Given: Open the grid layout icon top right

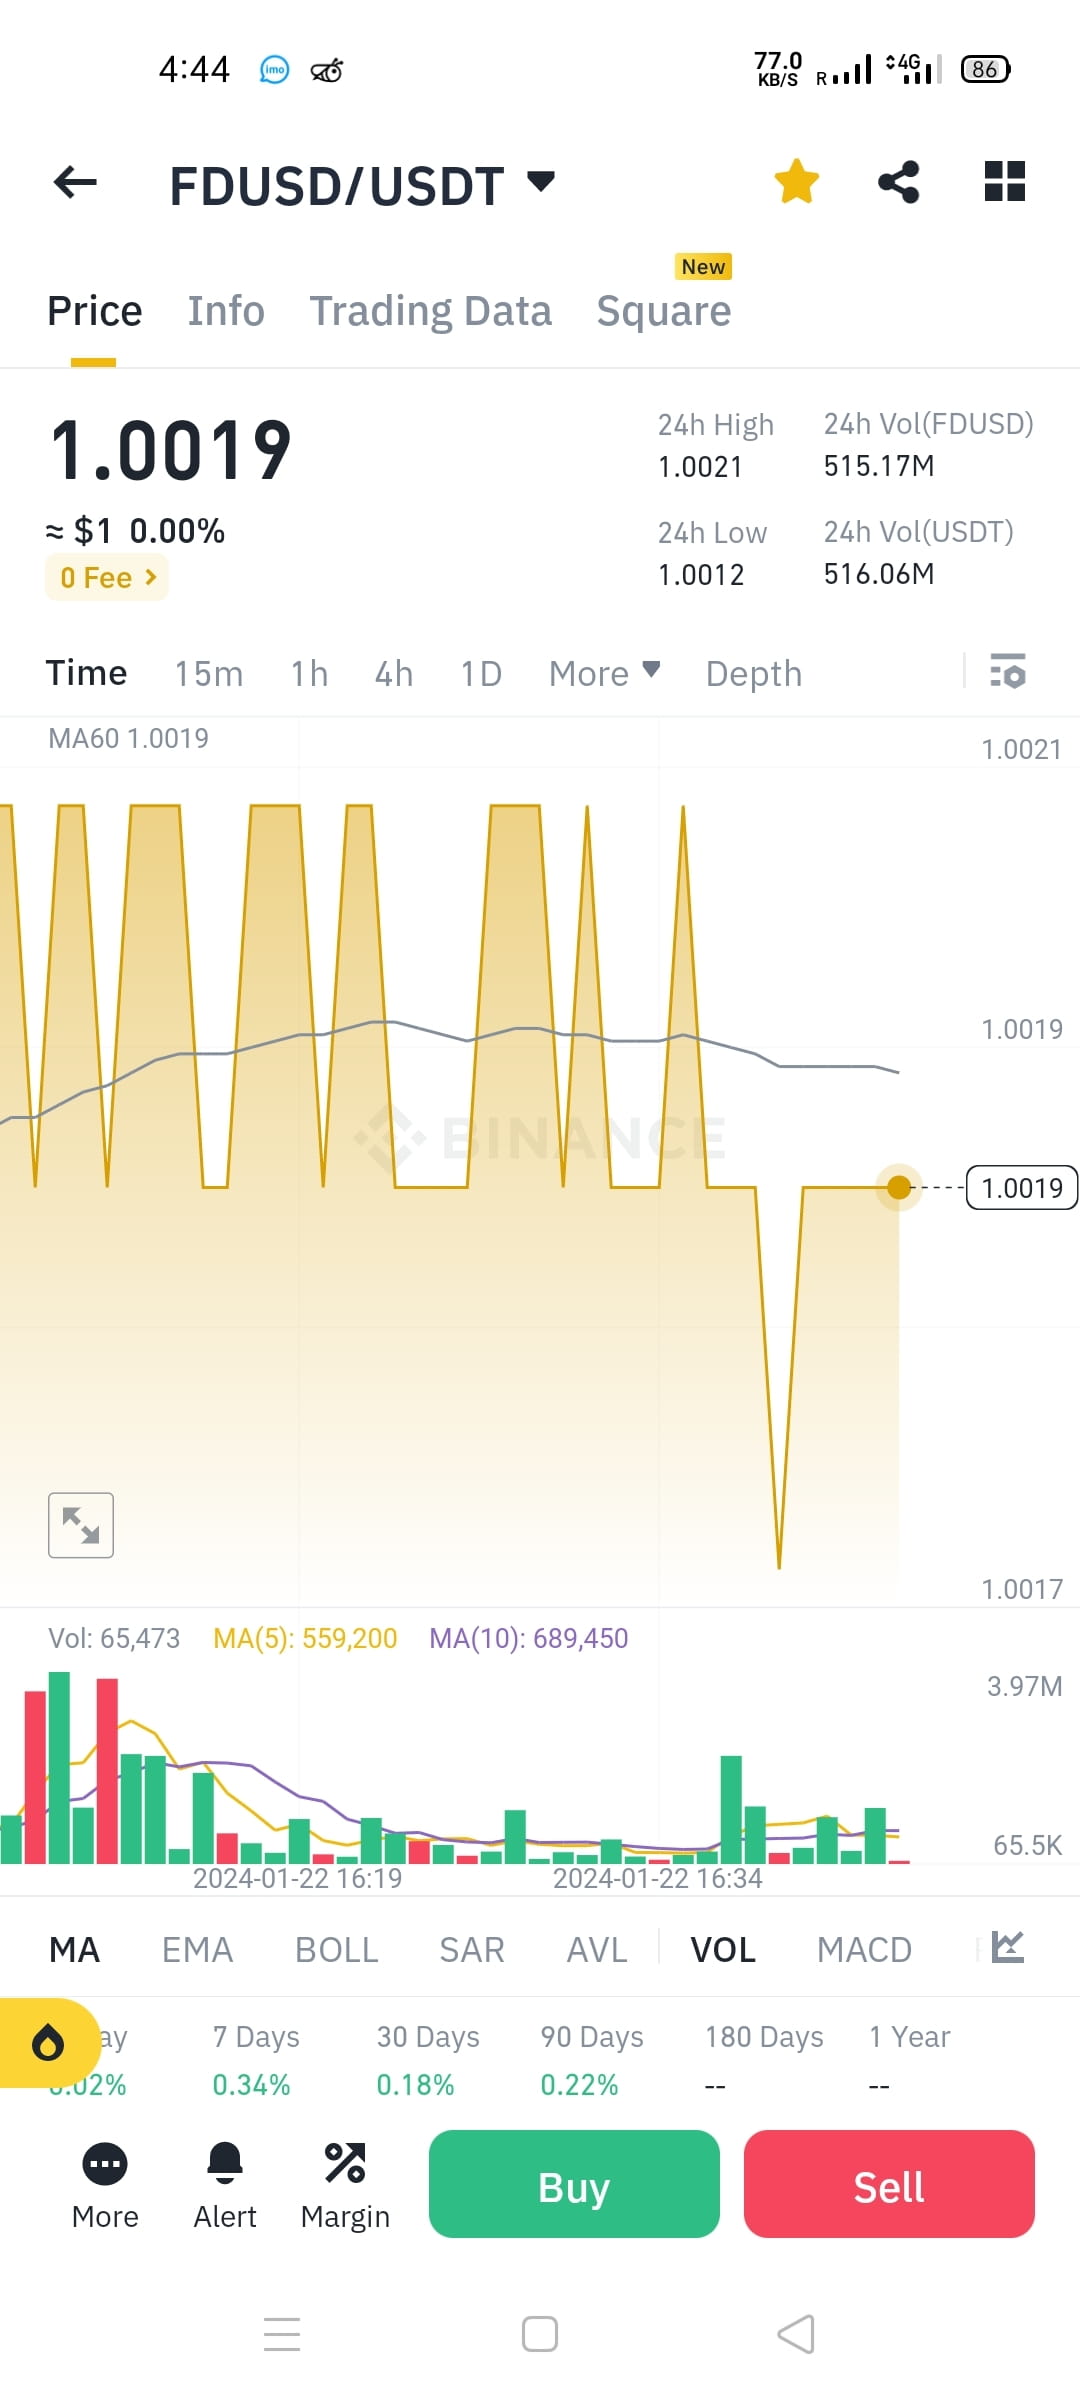Looking at the screenshot, I should (x=1003, y=181).
